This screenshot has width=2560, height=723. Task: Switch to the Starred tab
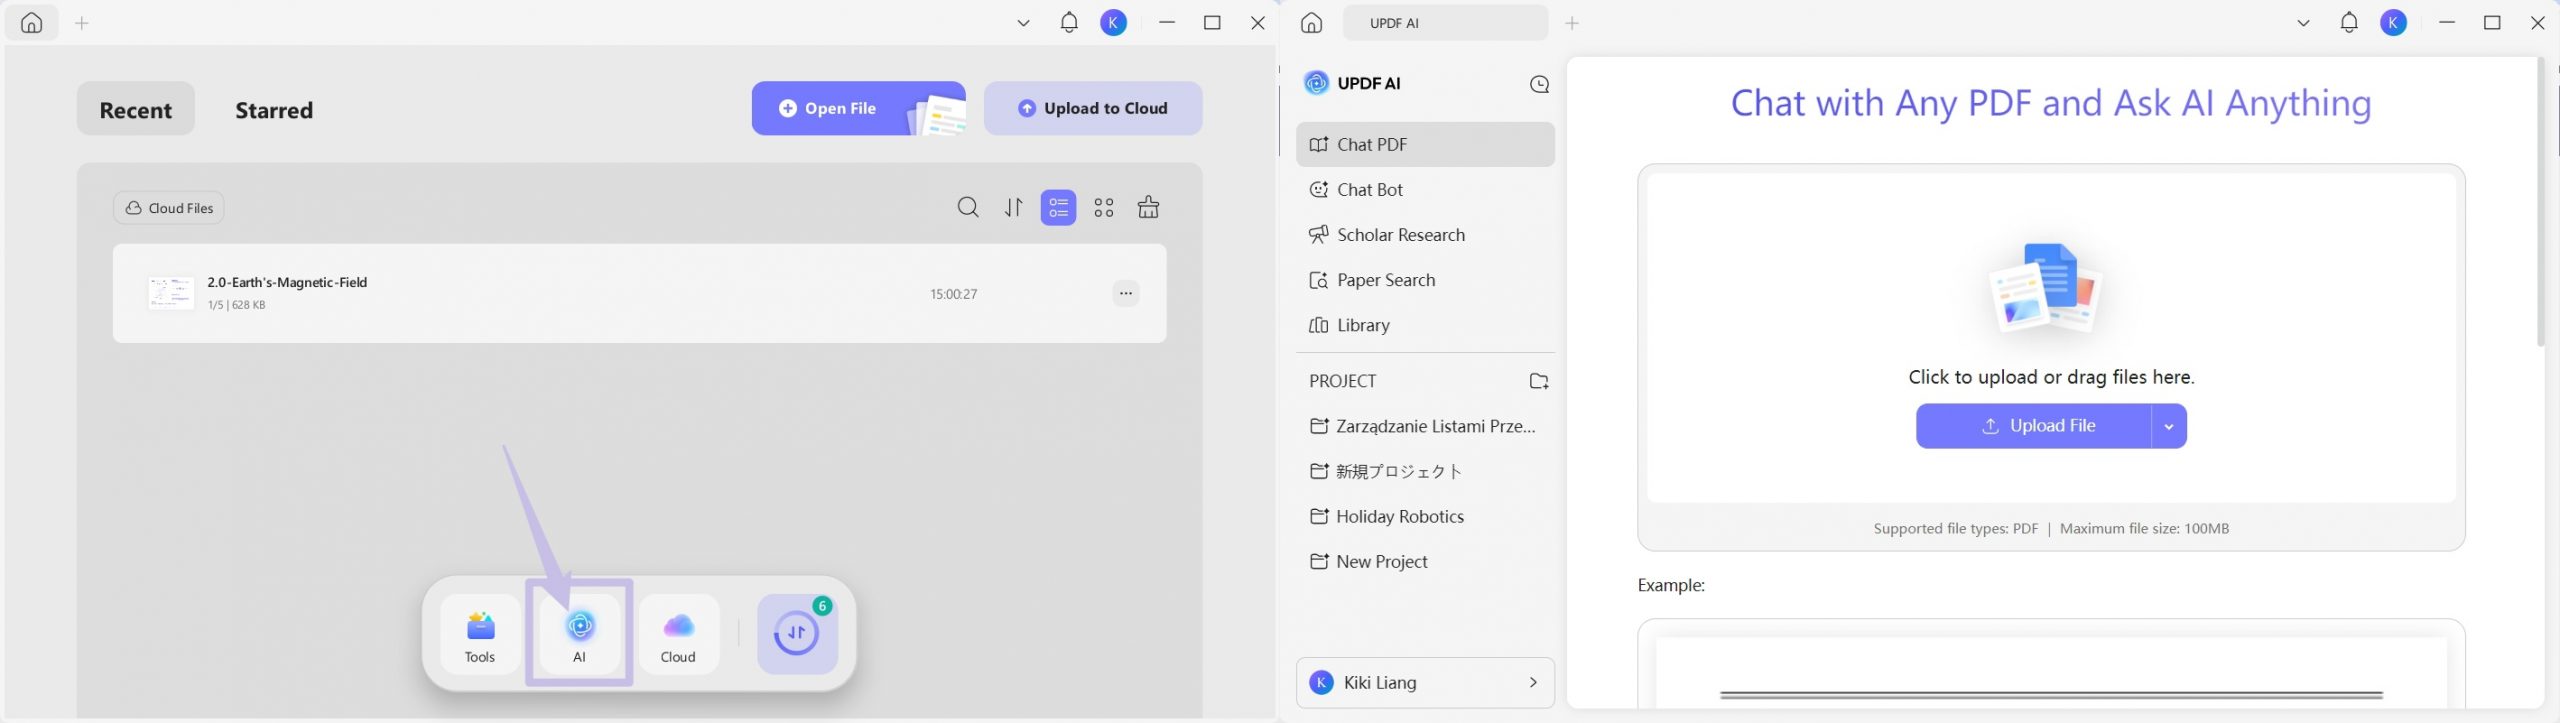tap(274, 109)
